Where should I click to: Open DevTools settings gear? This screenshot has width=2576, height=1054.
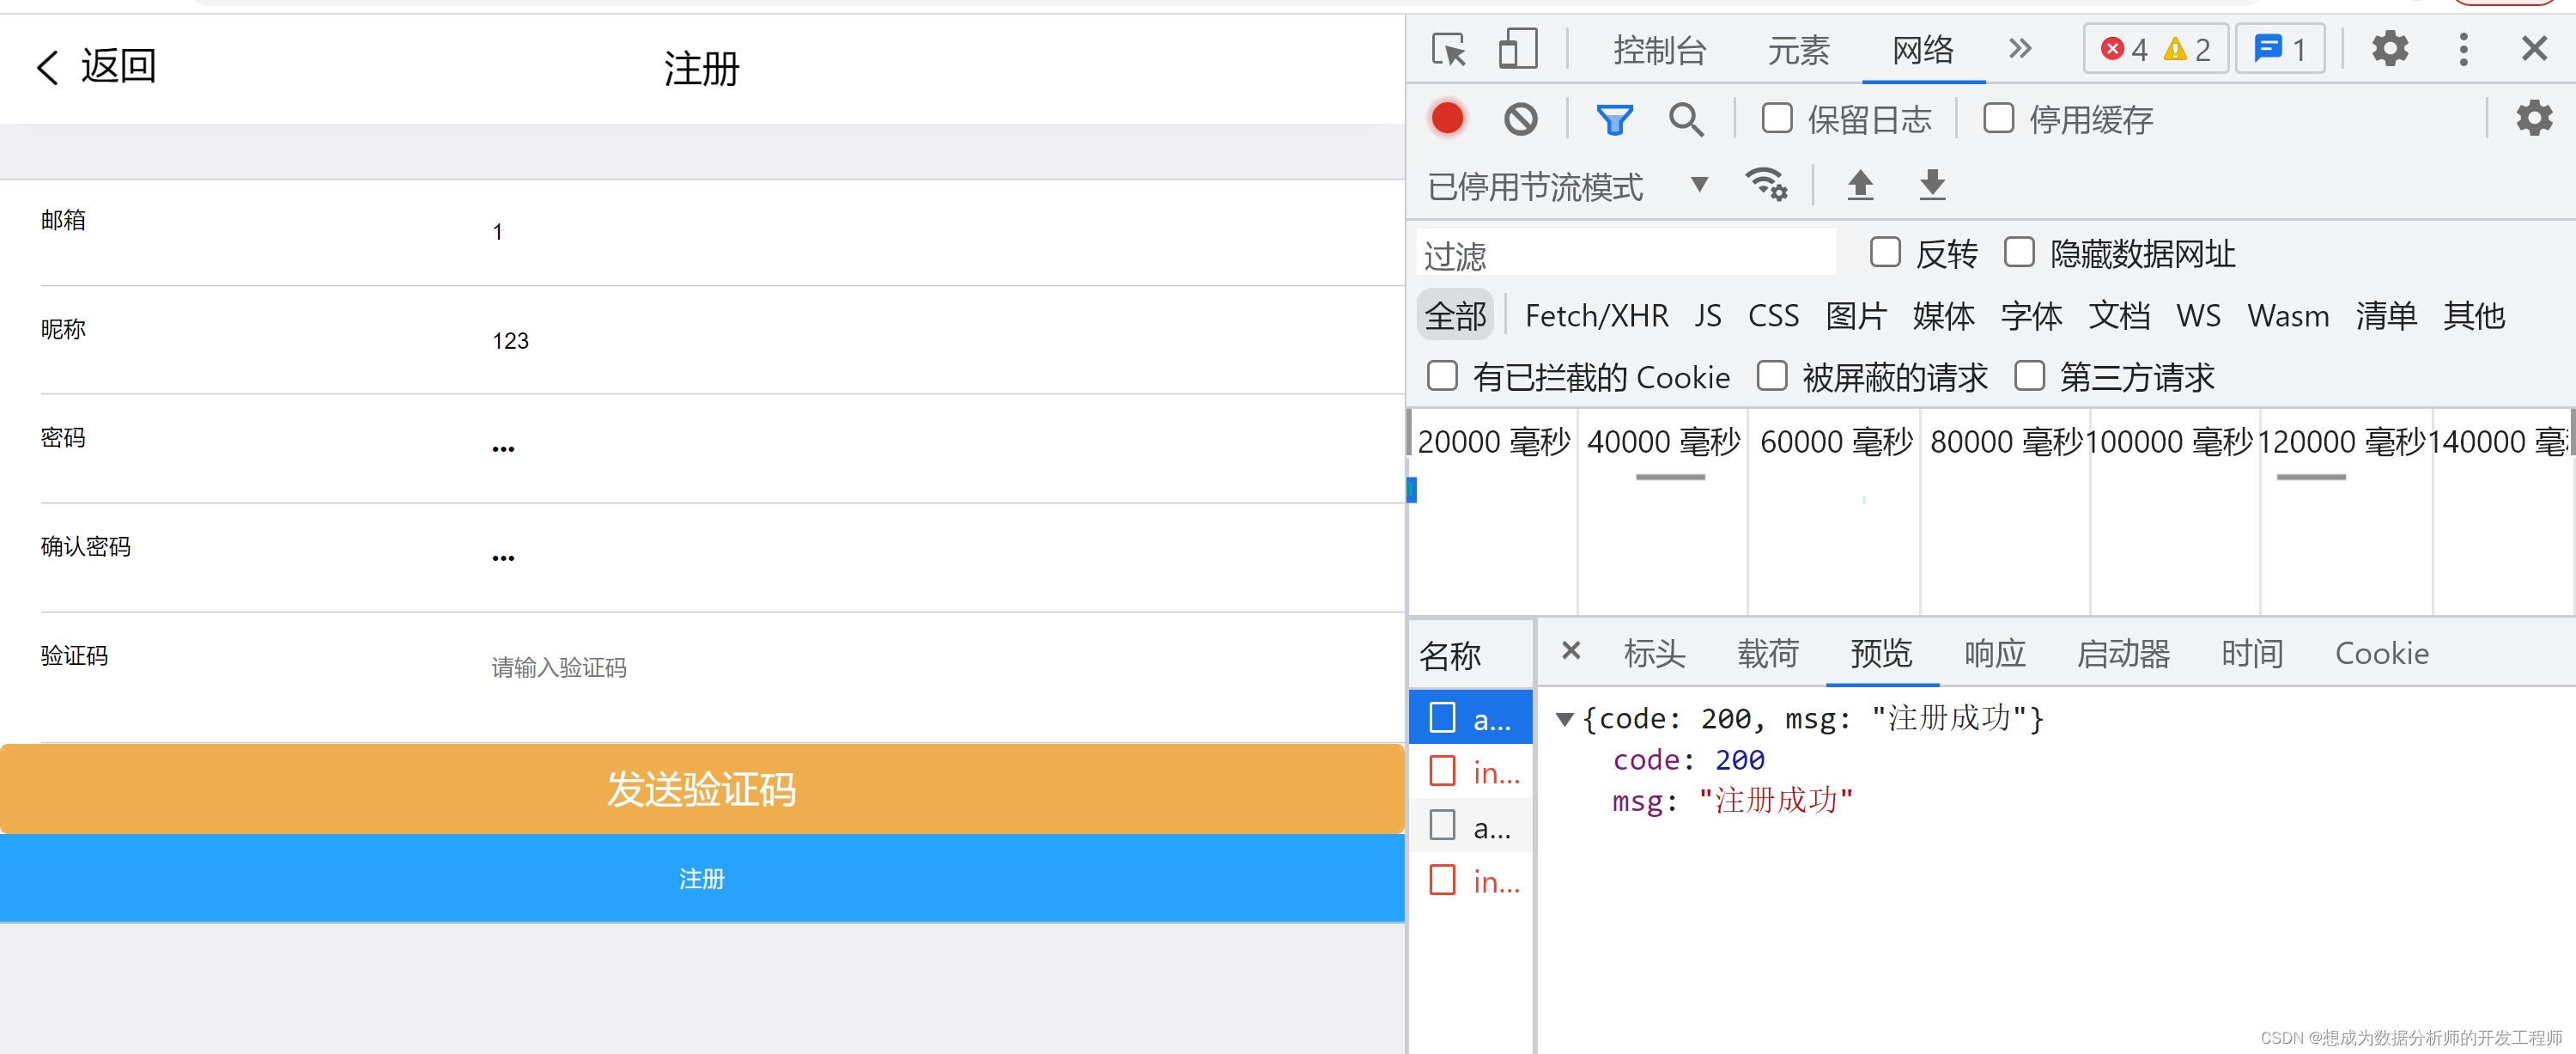tap(2389, 48)
